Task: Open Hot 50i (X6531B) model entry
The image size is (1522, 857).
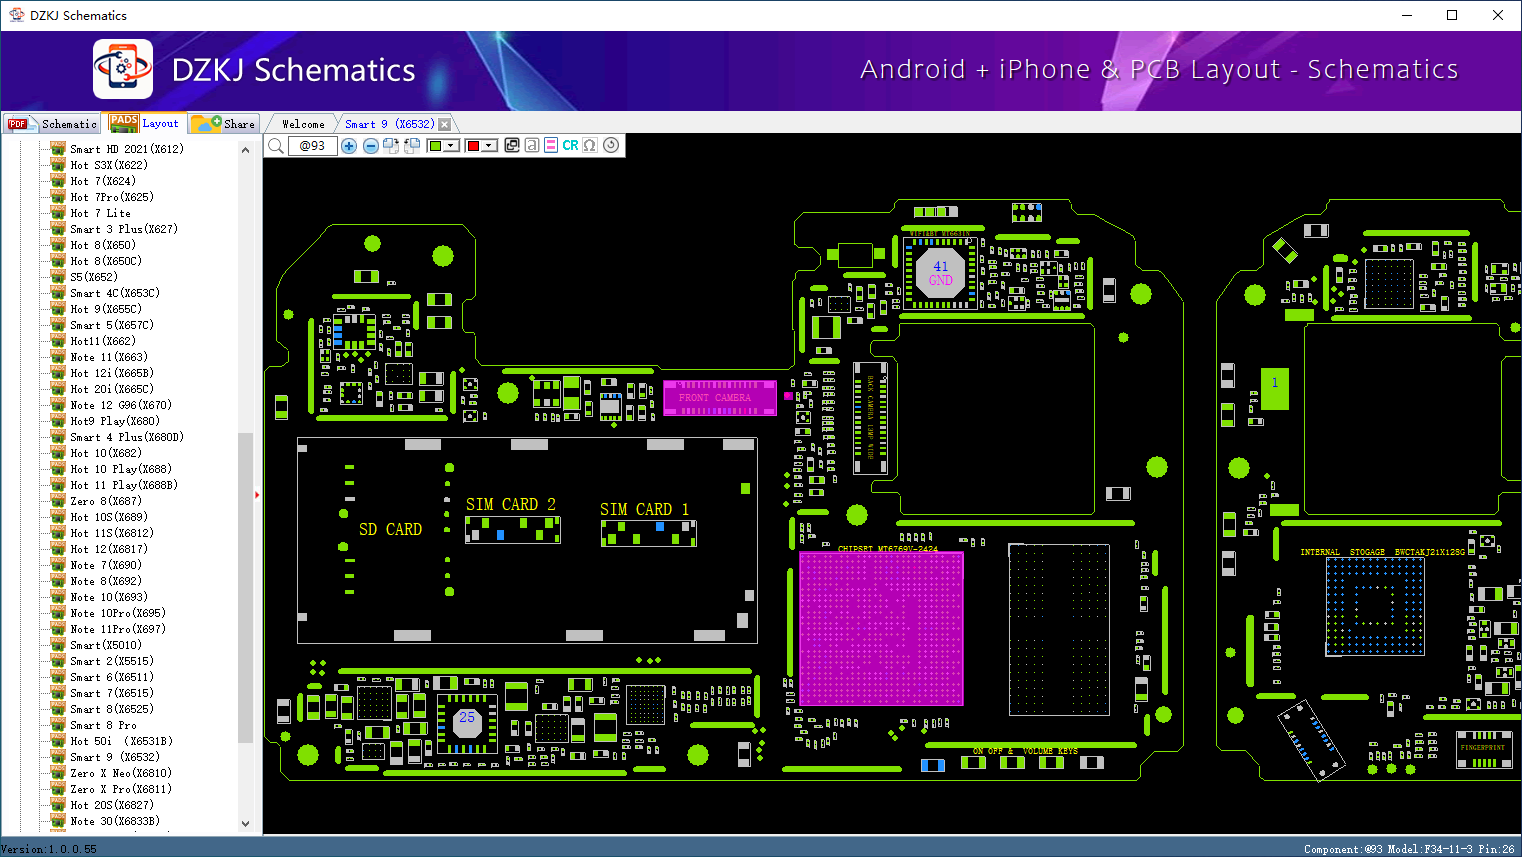Action: click(x=121, y=741)
